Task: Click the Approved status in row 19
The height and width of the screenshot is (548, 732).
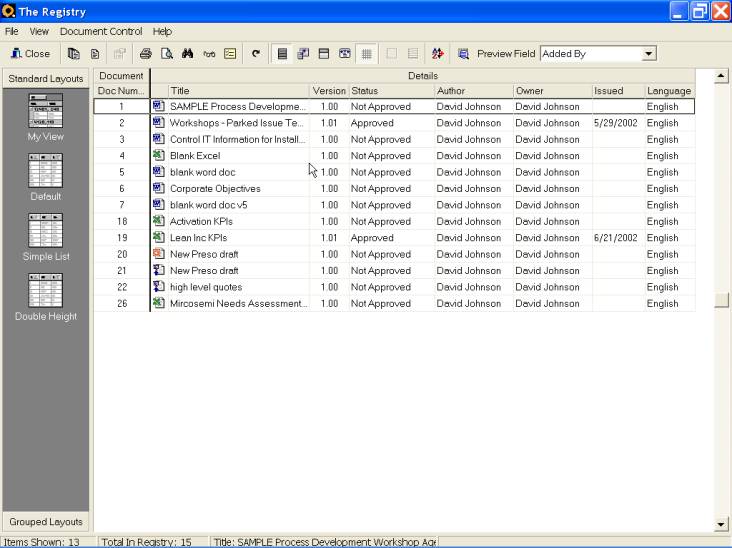Action: coord(372,238)
